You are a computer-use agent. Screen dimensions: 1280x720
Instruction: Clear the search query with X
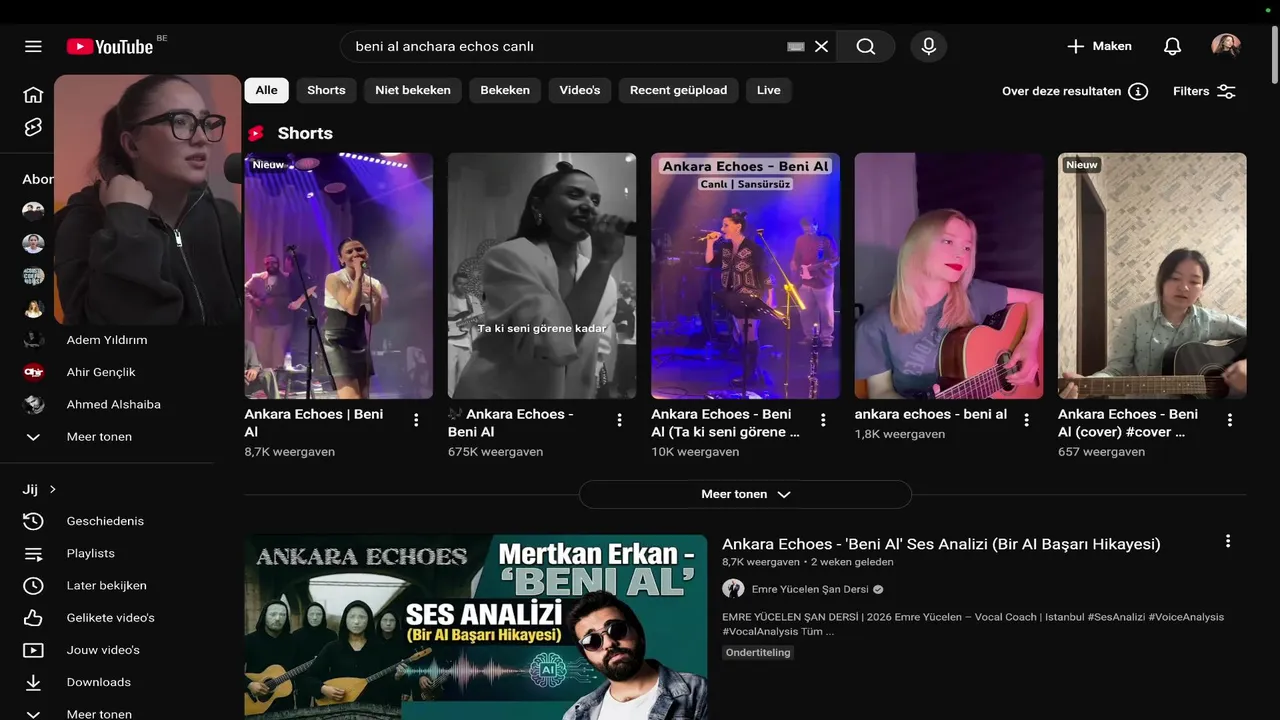821,46
